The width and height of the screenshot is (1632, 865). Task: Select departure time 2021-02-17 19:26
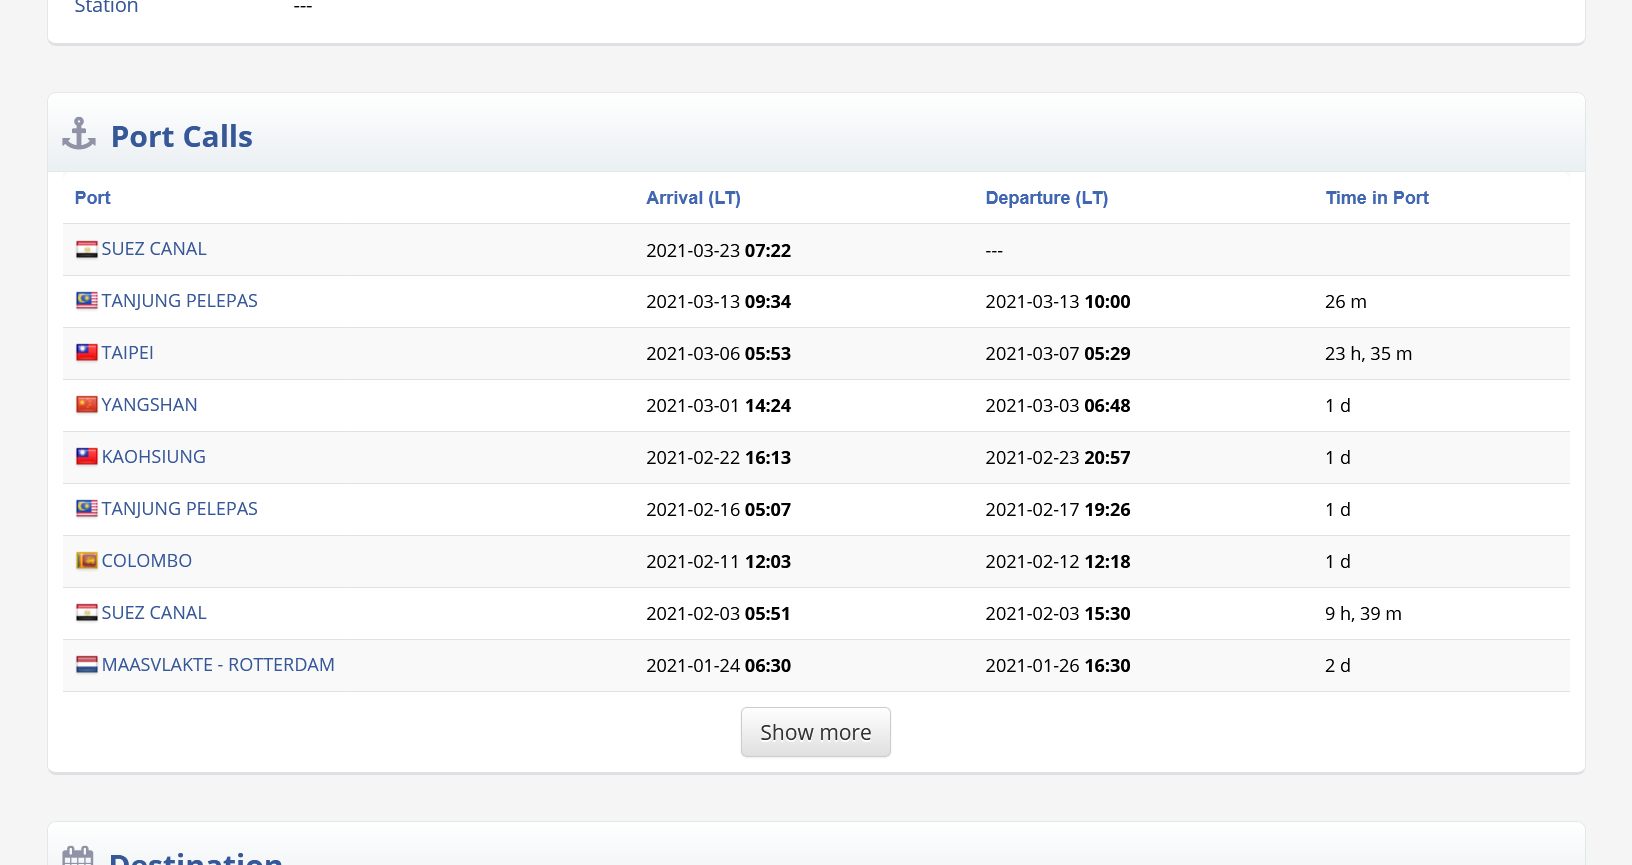[x=1058, y=510]
